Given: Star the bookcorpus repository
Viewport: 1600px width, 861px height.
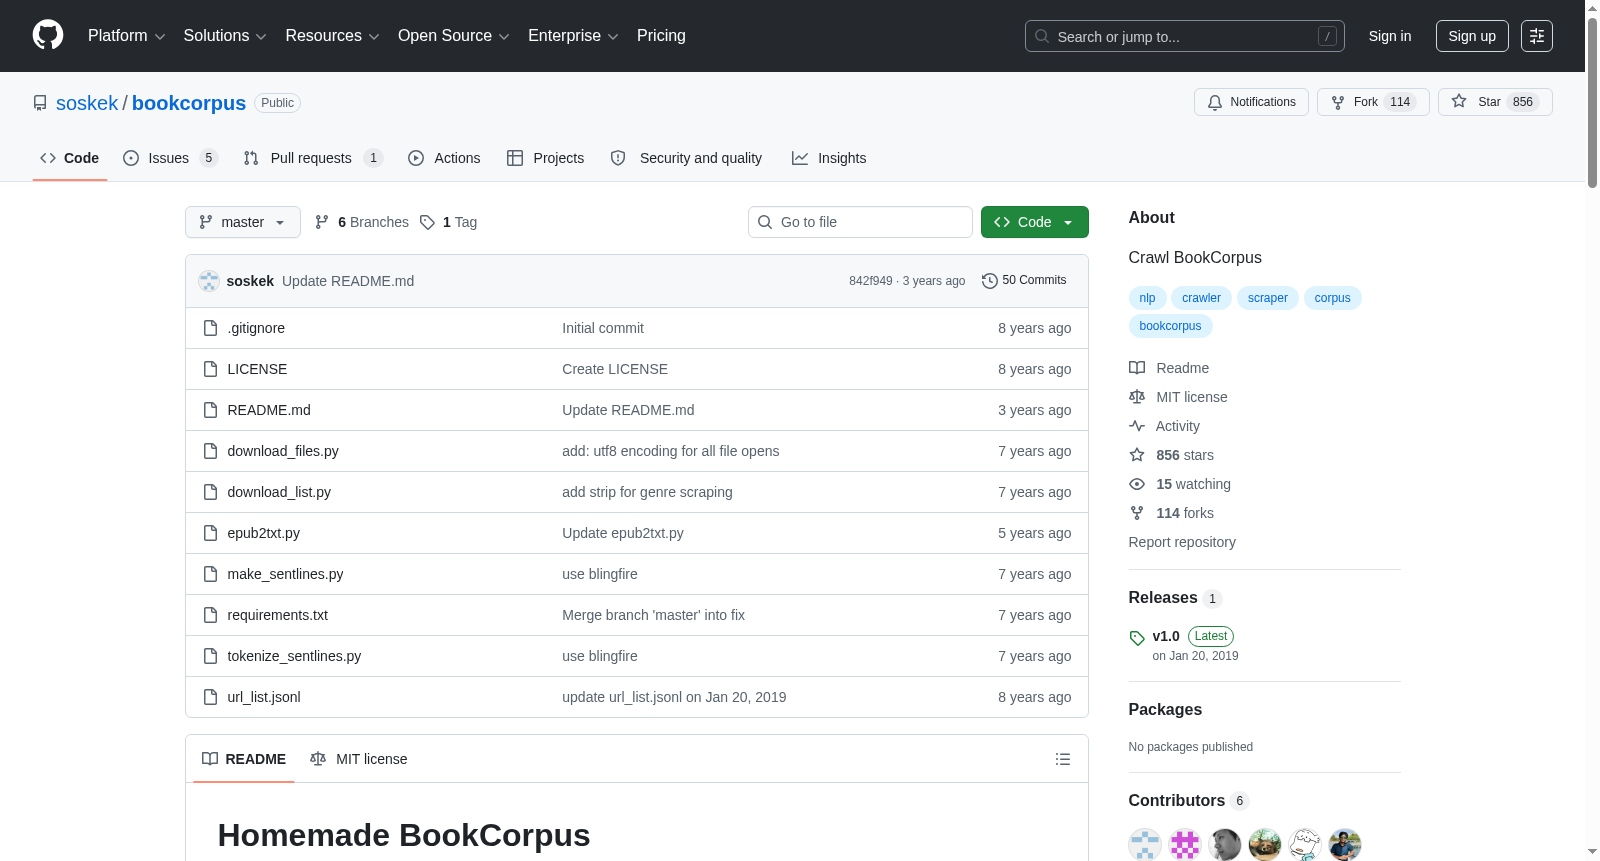Looking at the screenshot, I should pos(1495,102).
